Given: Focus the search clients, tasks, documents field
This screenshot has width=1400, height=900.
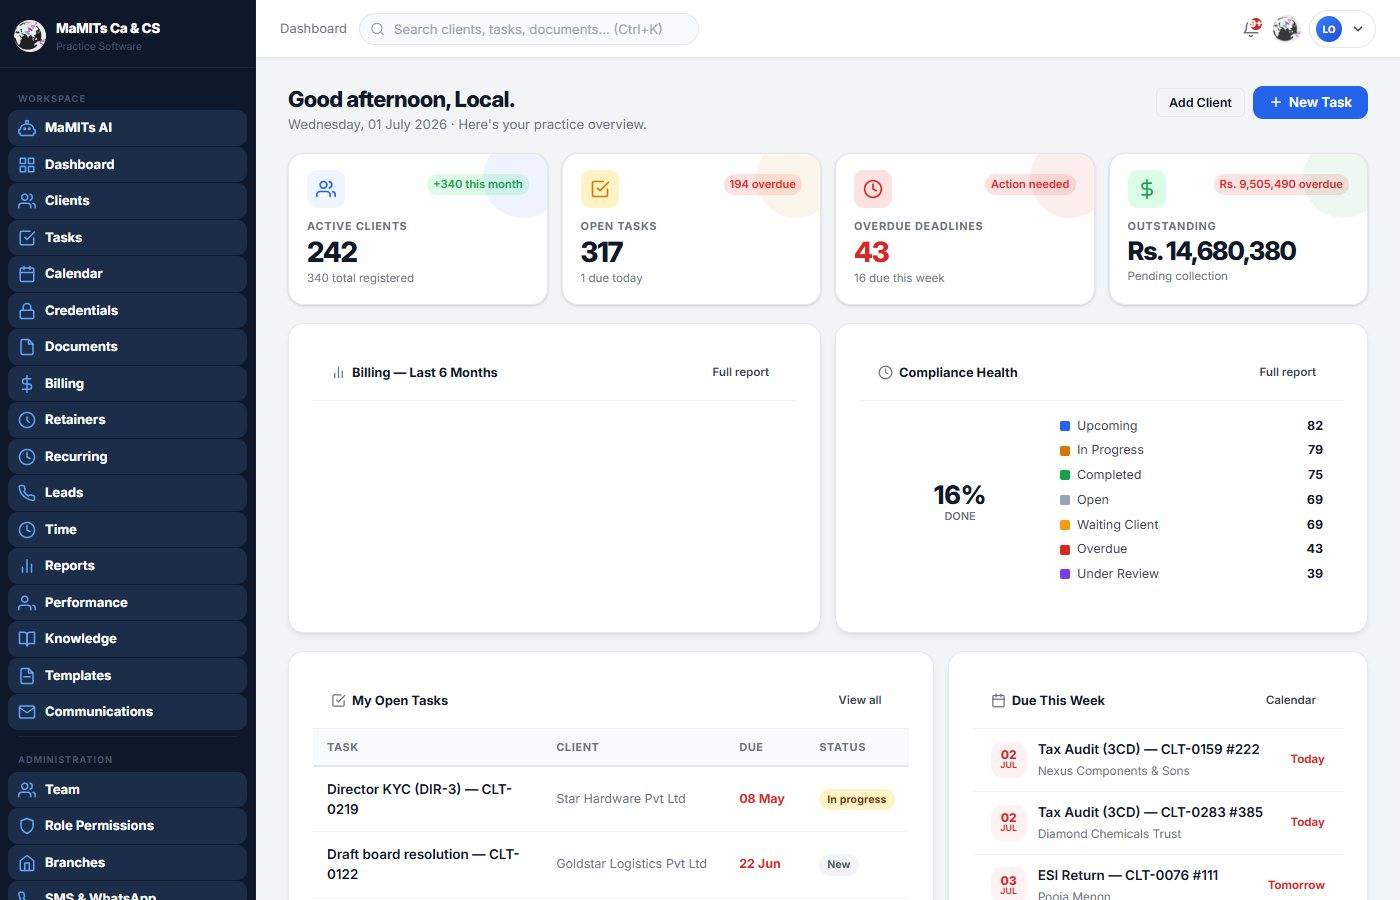Looking at the screenshot, I should point(529,29).
